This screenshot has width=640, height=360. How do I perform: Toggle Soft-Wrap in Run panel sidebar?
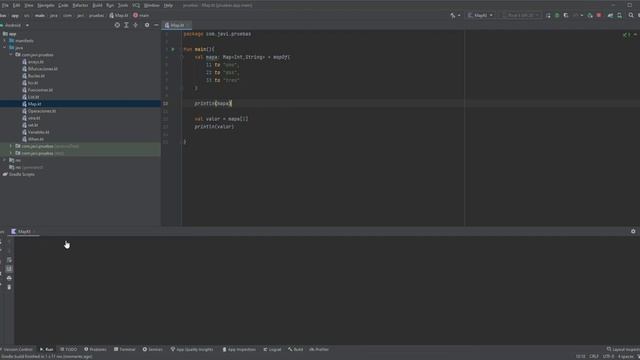[9, 260]
